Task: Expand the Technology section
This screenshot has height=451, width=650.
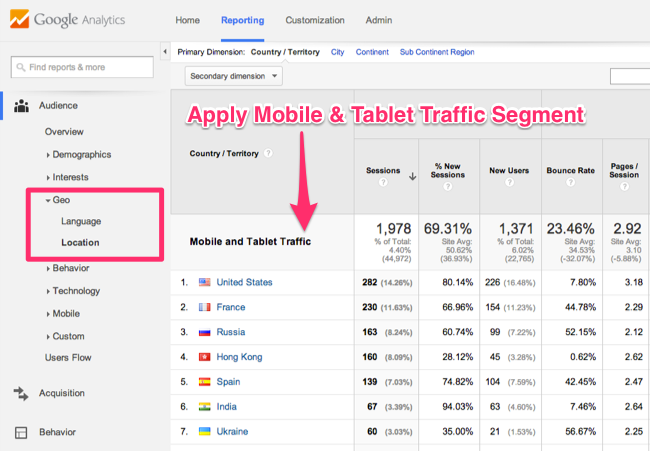Action: pyautogui.click(x=73, y=291)
